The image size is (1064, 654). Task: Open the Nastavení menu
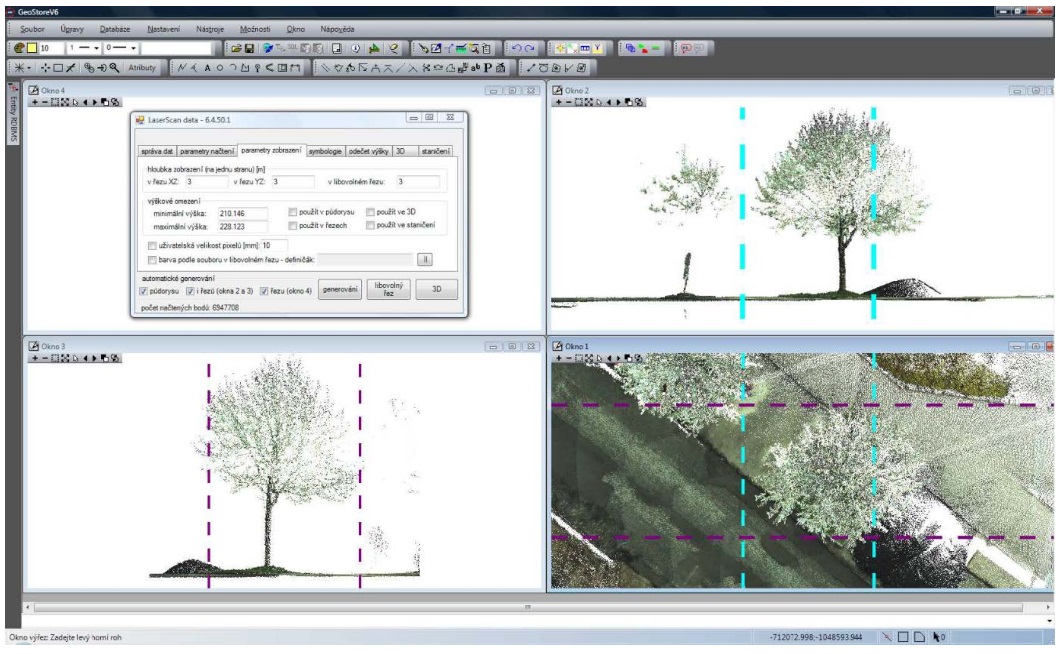click(x=164, y=29)
